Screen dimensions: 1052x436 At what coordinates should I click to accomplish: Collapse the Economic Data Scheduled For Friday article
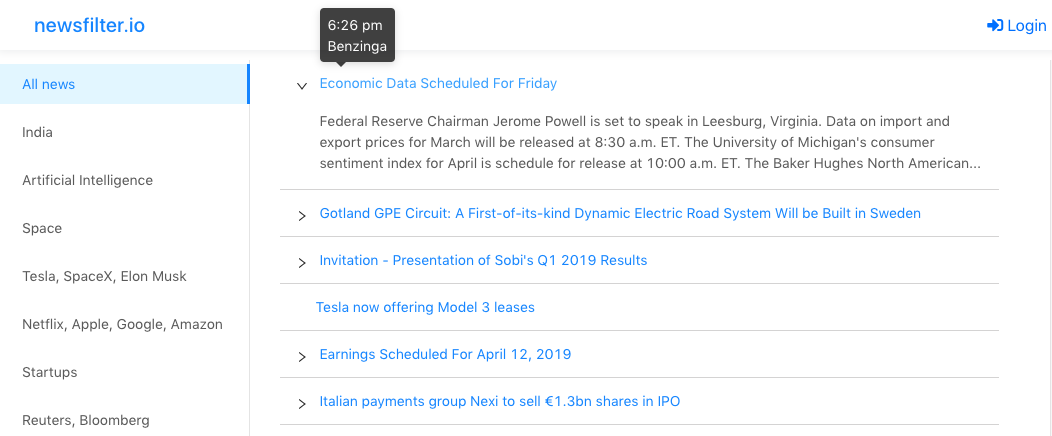click(301, 86)
